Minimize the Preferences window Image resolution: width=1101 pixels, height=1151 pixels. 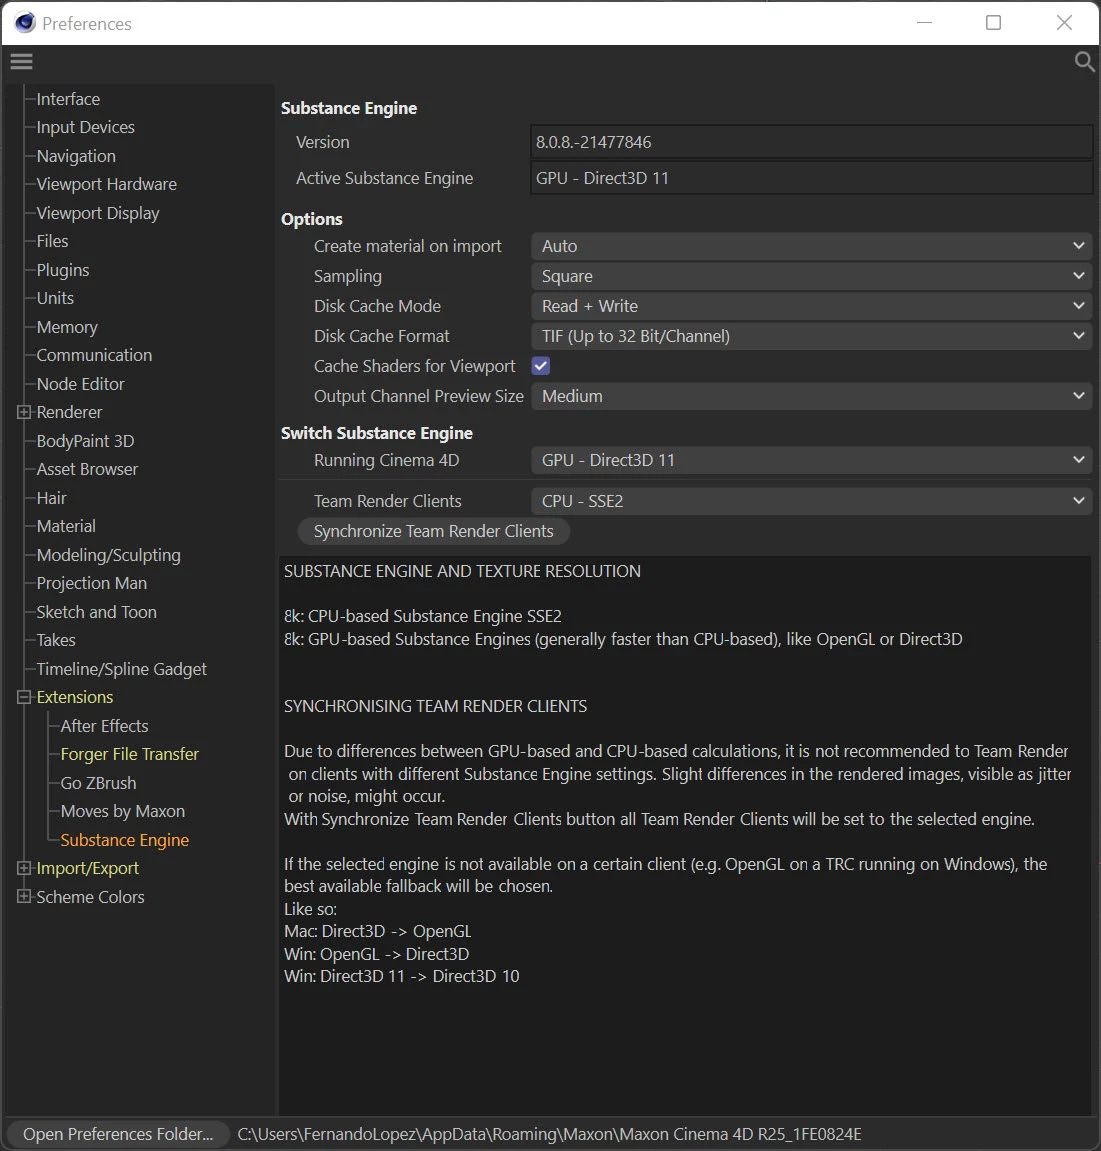925,23
